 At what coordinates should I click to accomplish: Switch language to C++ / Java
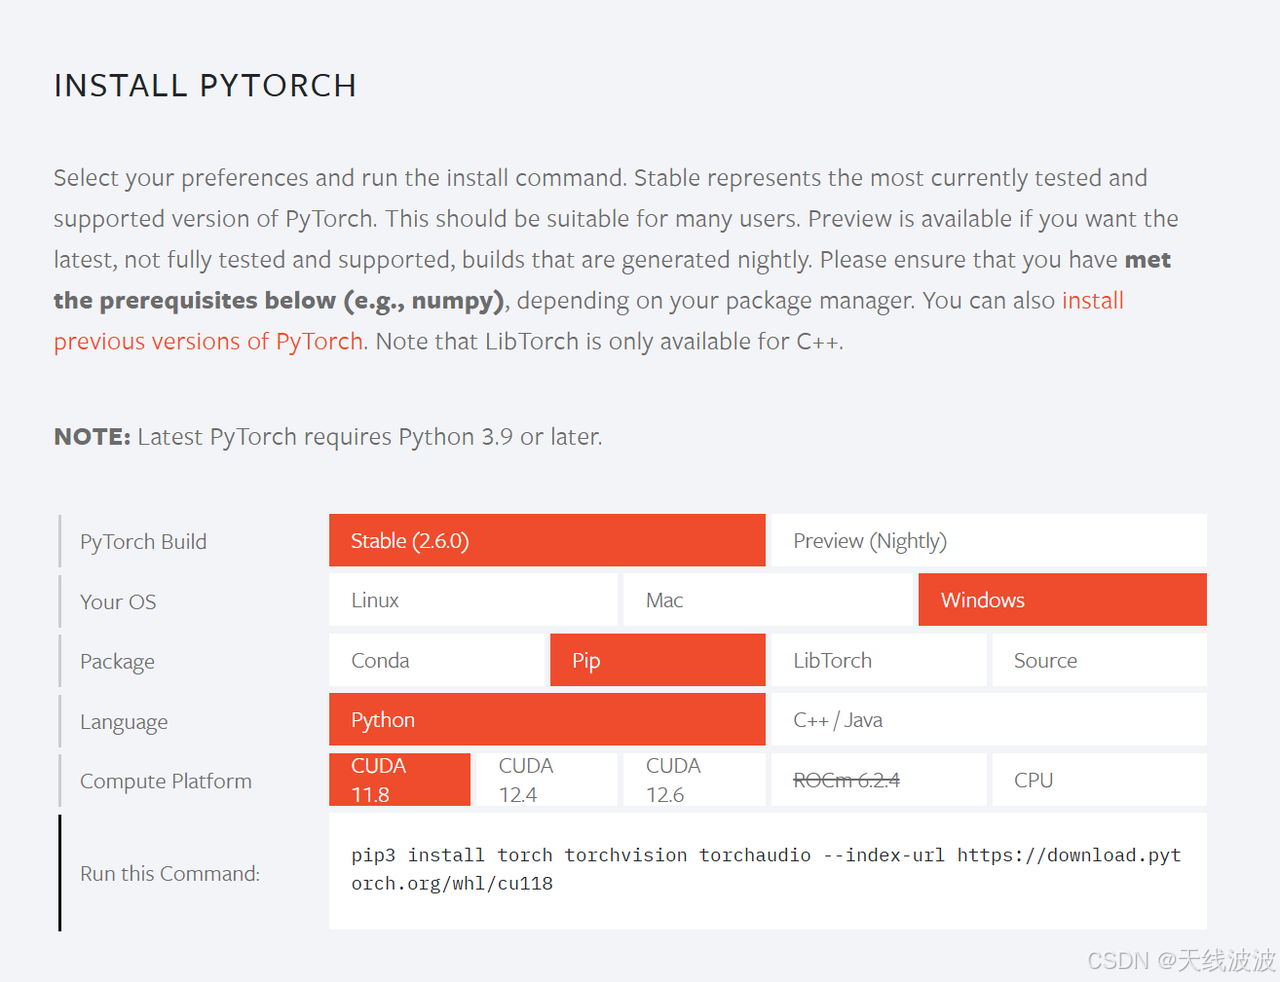988,719
